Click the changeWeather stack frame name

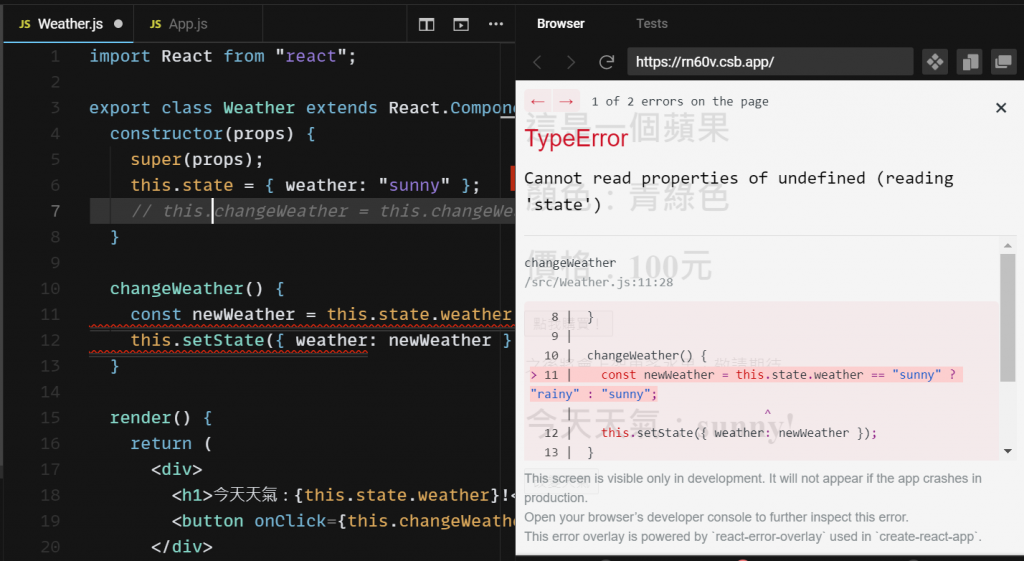[x=569, y=263]
